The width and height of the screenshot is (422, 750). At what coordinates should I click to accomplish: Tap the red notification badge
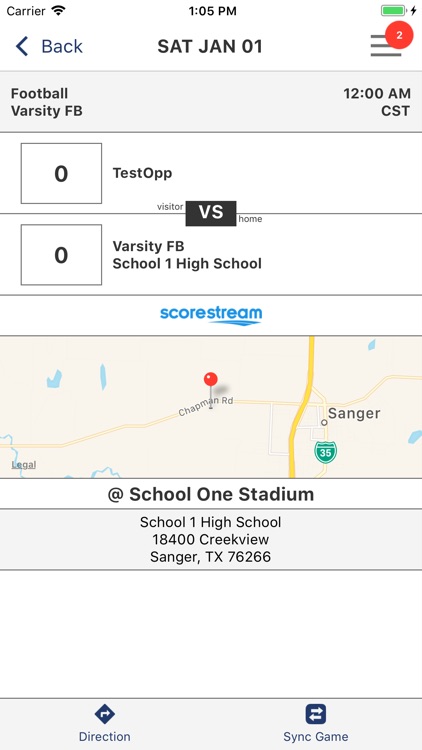coord(399,35)
